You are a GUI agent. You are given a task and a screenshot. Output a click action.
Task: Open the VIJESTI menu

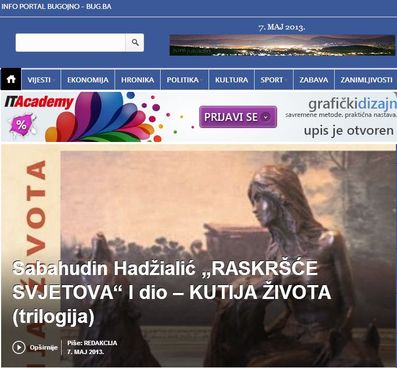(41, 80)
